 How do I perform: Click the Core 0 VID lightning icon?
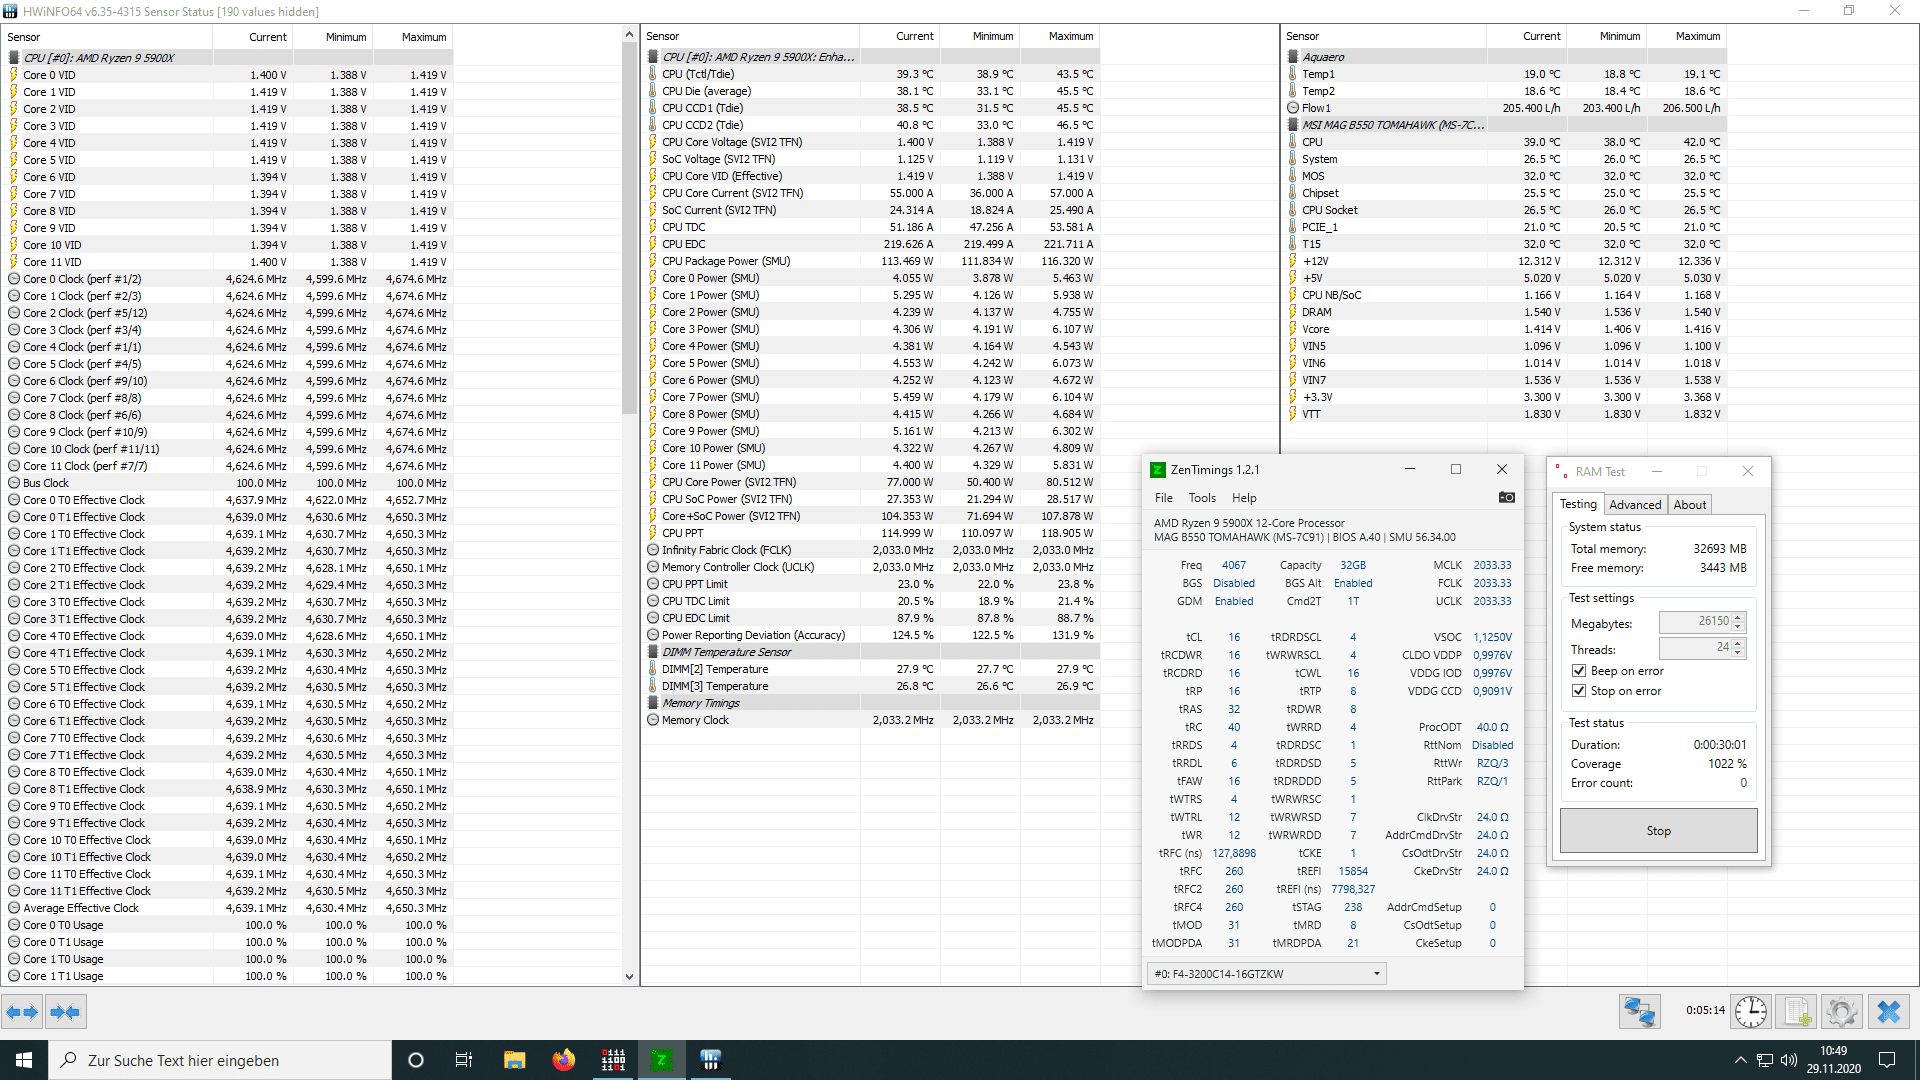(14, 75)
